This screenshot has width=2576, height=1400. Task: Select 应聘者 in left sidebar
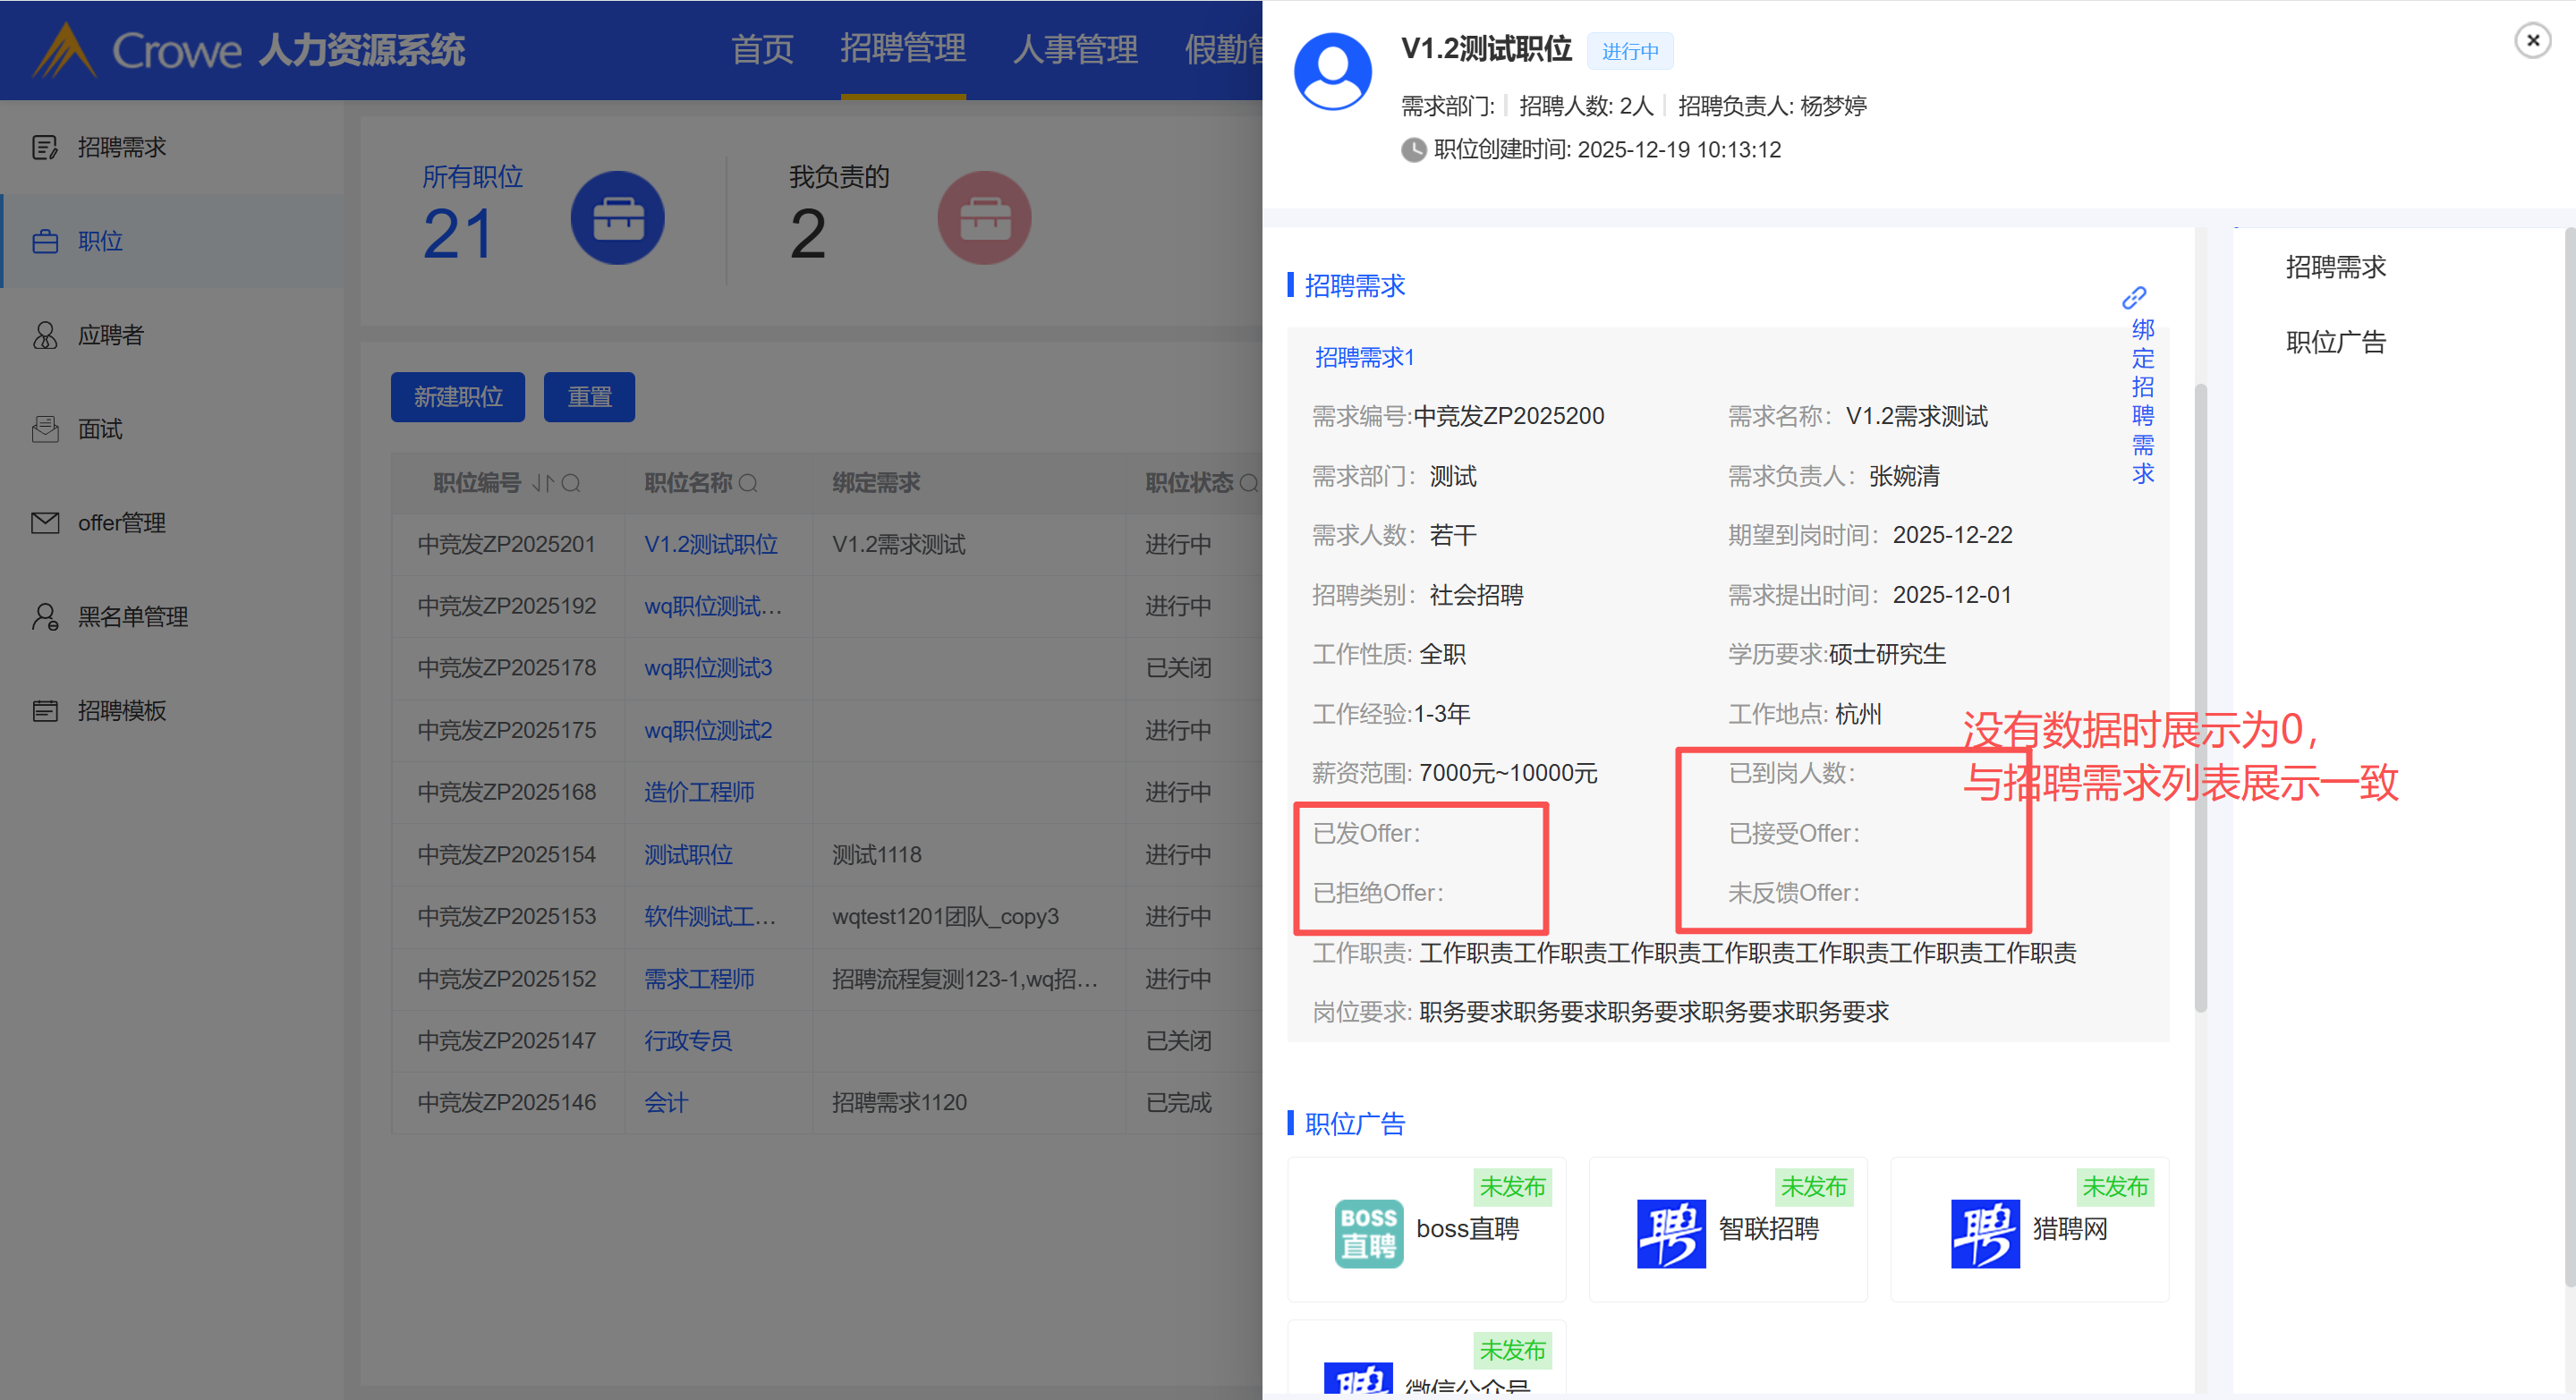110,335
